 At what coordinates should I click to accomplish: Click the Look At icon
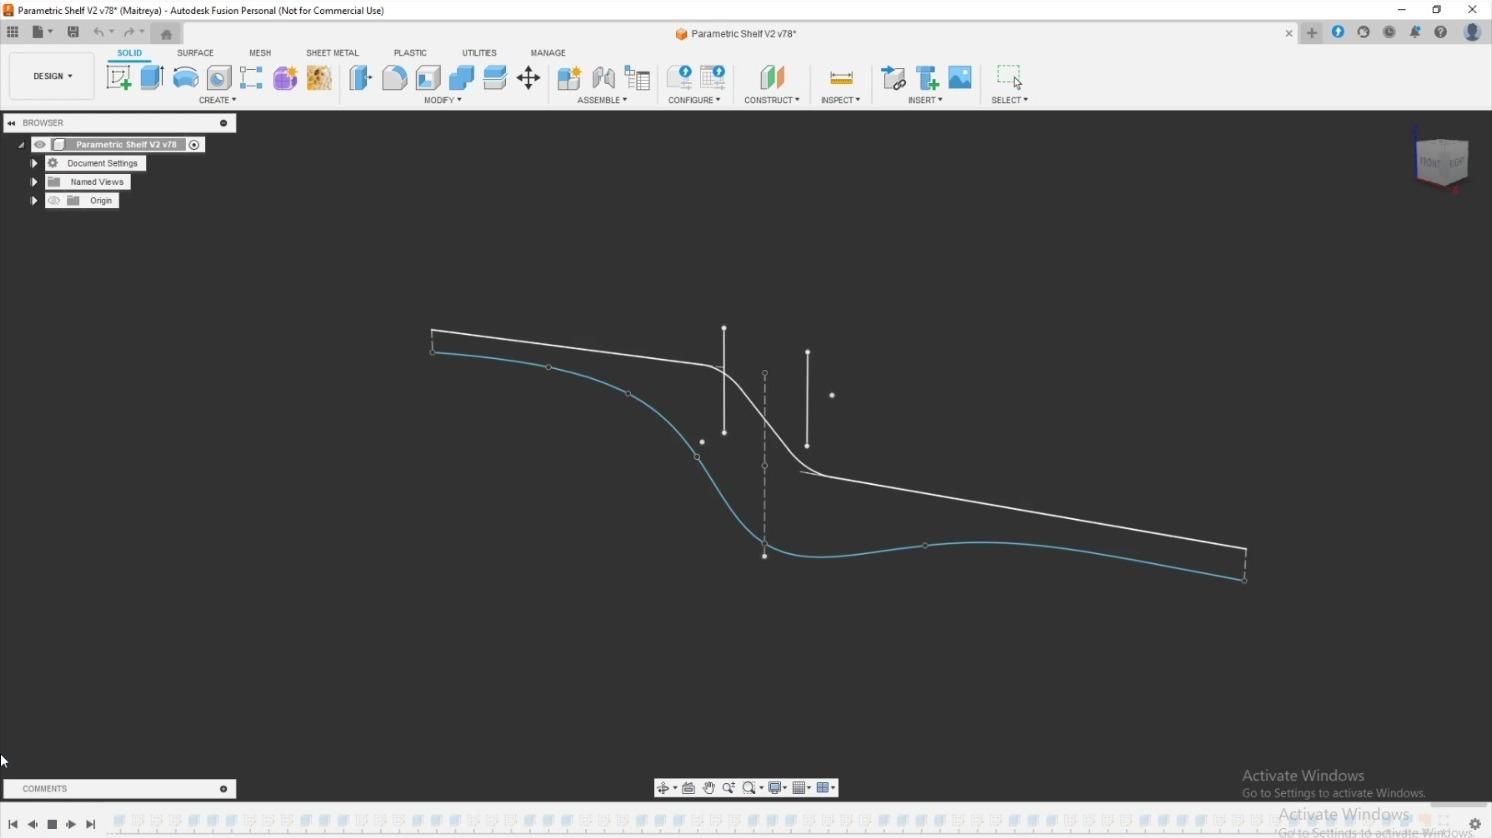pyautogui.click(x=688, y=788)
